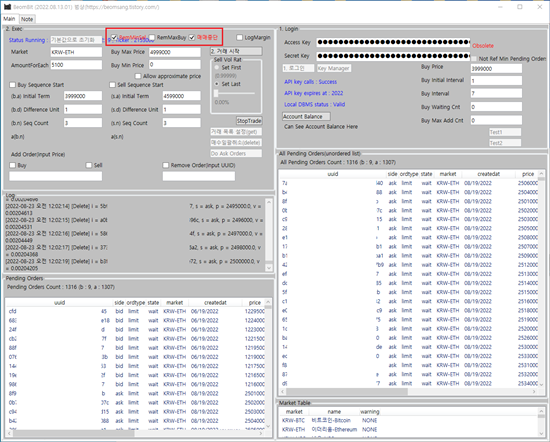Image resolution: width=550 pixels, height=442 pixels.
Task: Toggle Not Ref Min Pending Order checkbox
Action: point(474,59)
